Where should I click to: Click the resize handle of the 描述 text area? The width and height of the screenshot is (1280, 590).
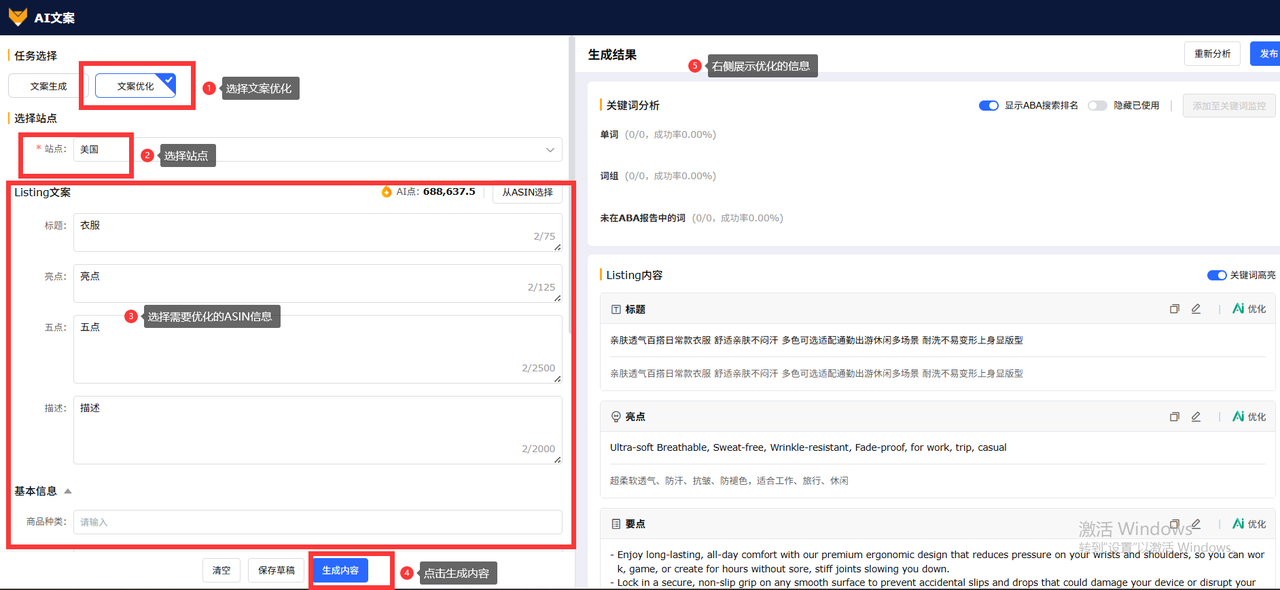point(557,459)
